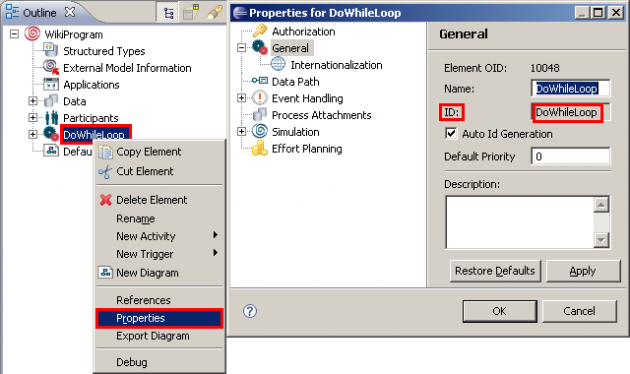This screenshot has height=374, width=630.
Task: Click the Default Priority field
Action: click(x=571, y=156)
